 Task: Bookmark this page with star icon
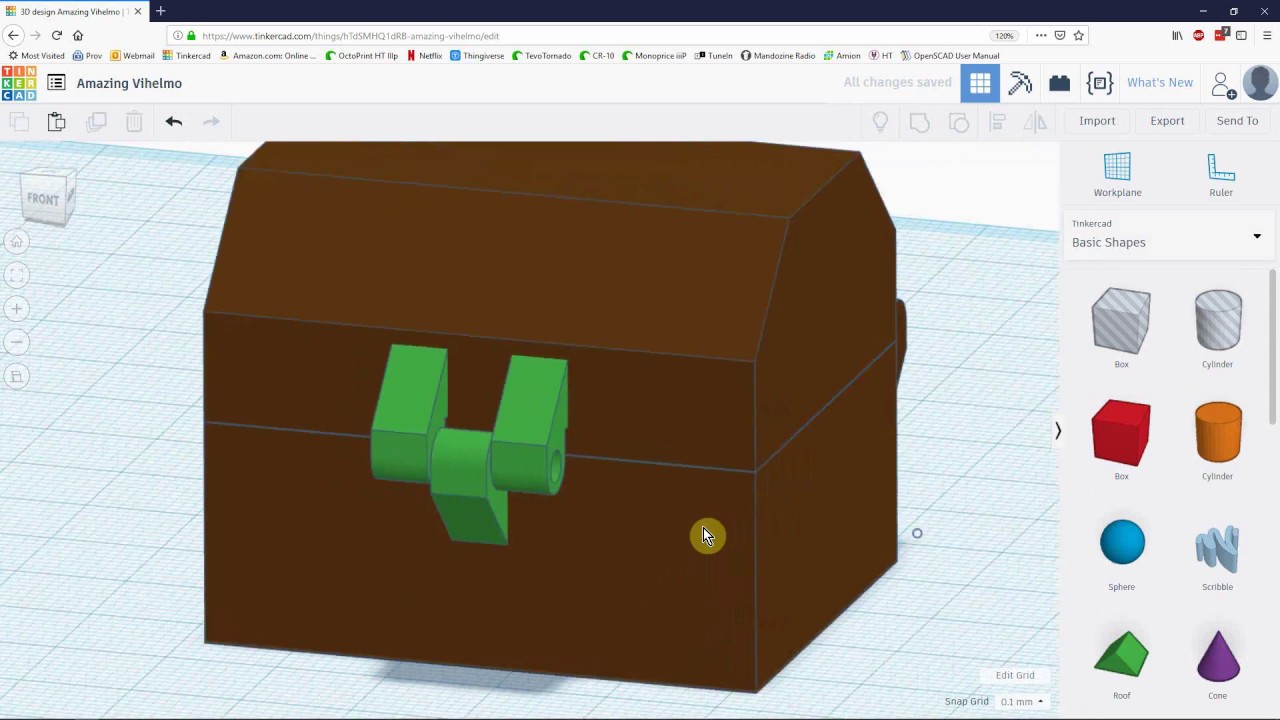[x=1078, y=35]
